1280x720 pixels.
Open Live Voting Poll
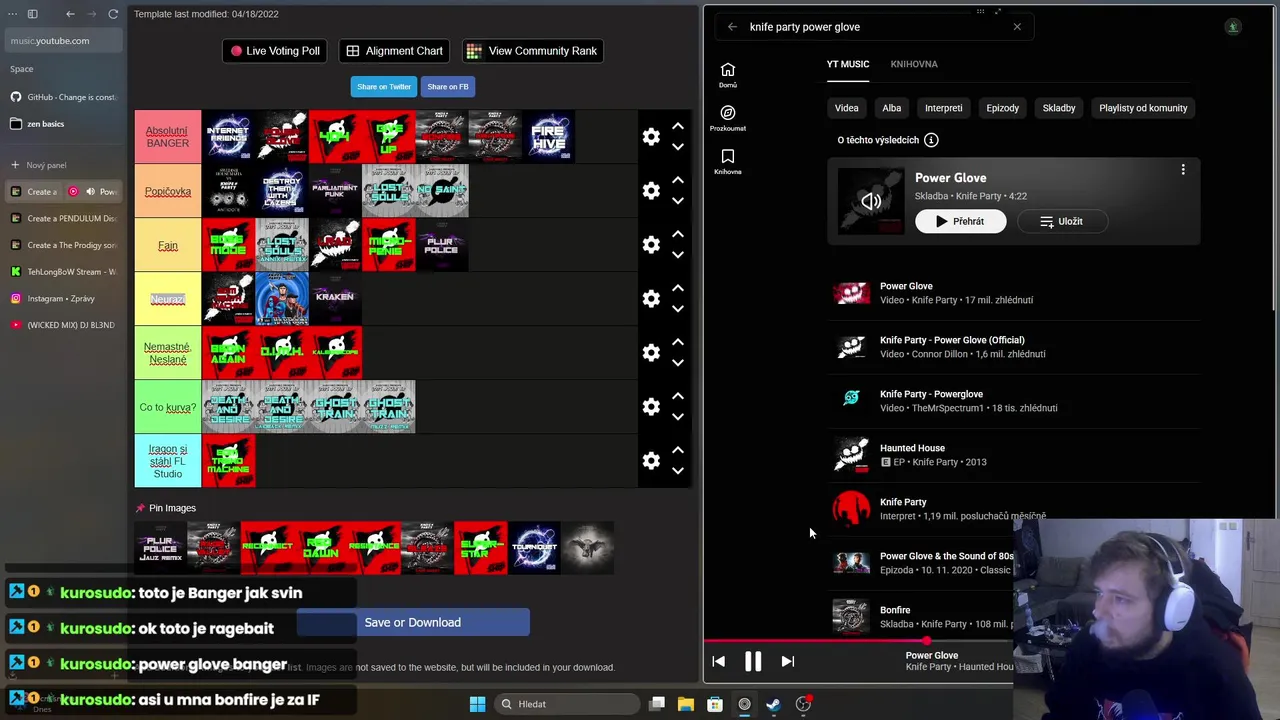click(x=275, y=51)
